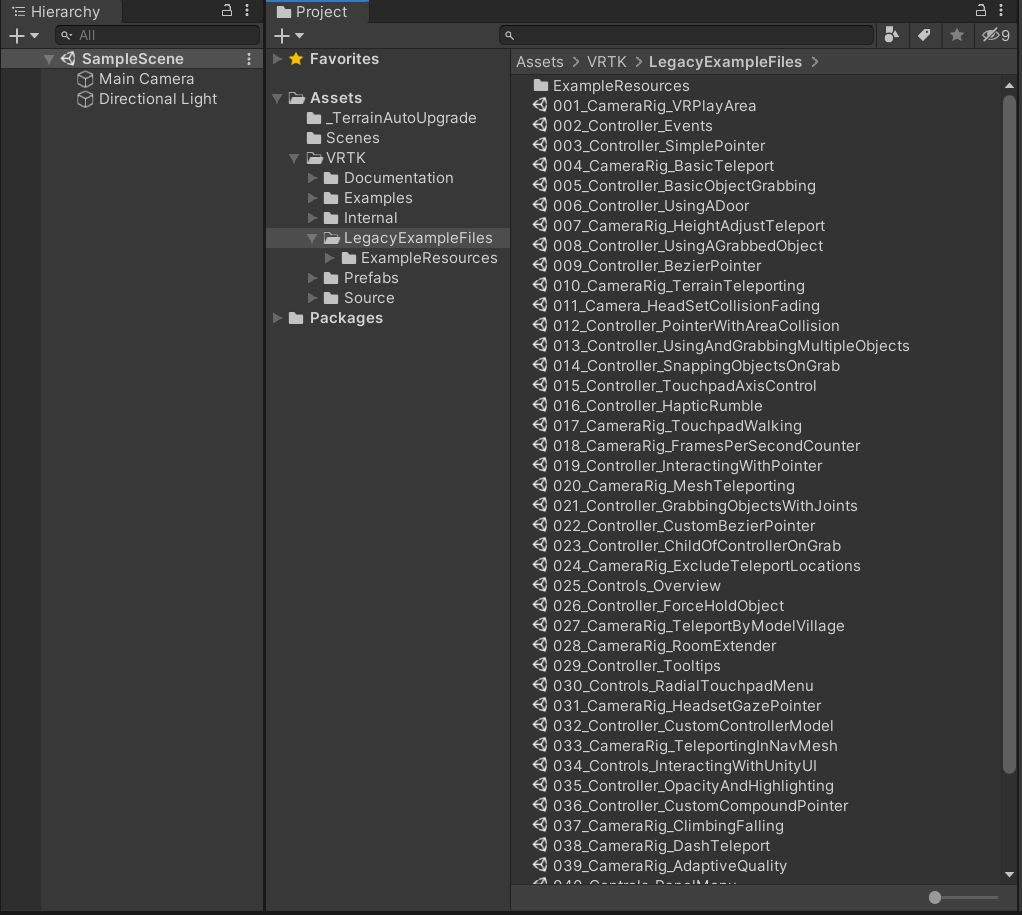The width and height of the screenshot is (1022, 915).
Task: Open the Project panel three-dot menu
Action: tap(1001, 10)
